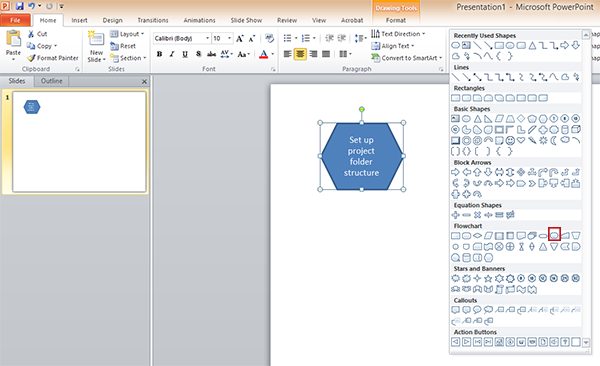Pick the Back or Previous action button
This screenshot has height=366, width=600.
tap(455, 341)
